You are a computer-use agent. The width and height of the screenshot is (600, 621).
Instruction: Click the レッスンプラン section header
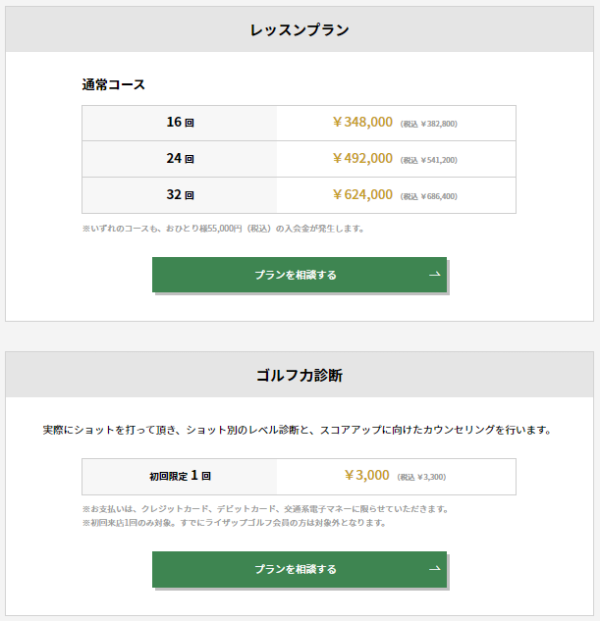point(299,30)
